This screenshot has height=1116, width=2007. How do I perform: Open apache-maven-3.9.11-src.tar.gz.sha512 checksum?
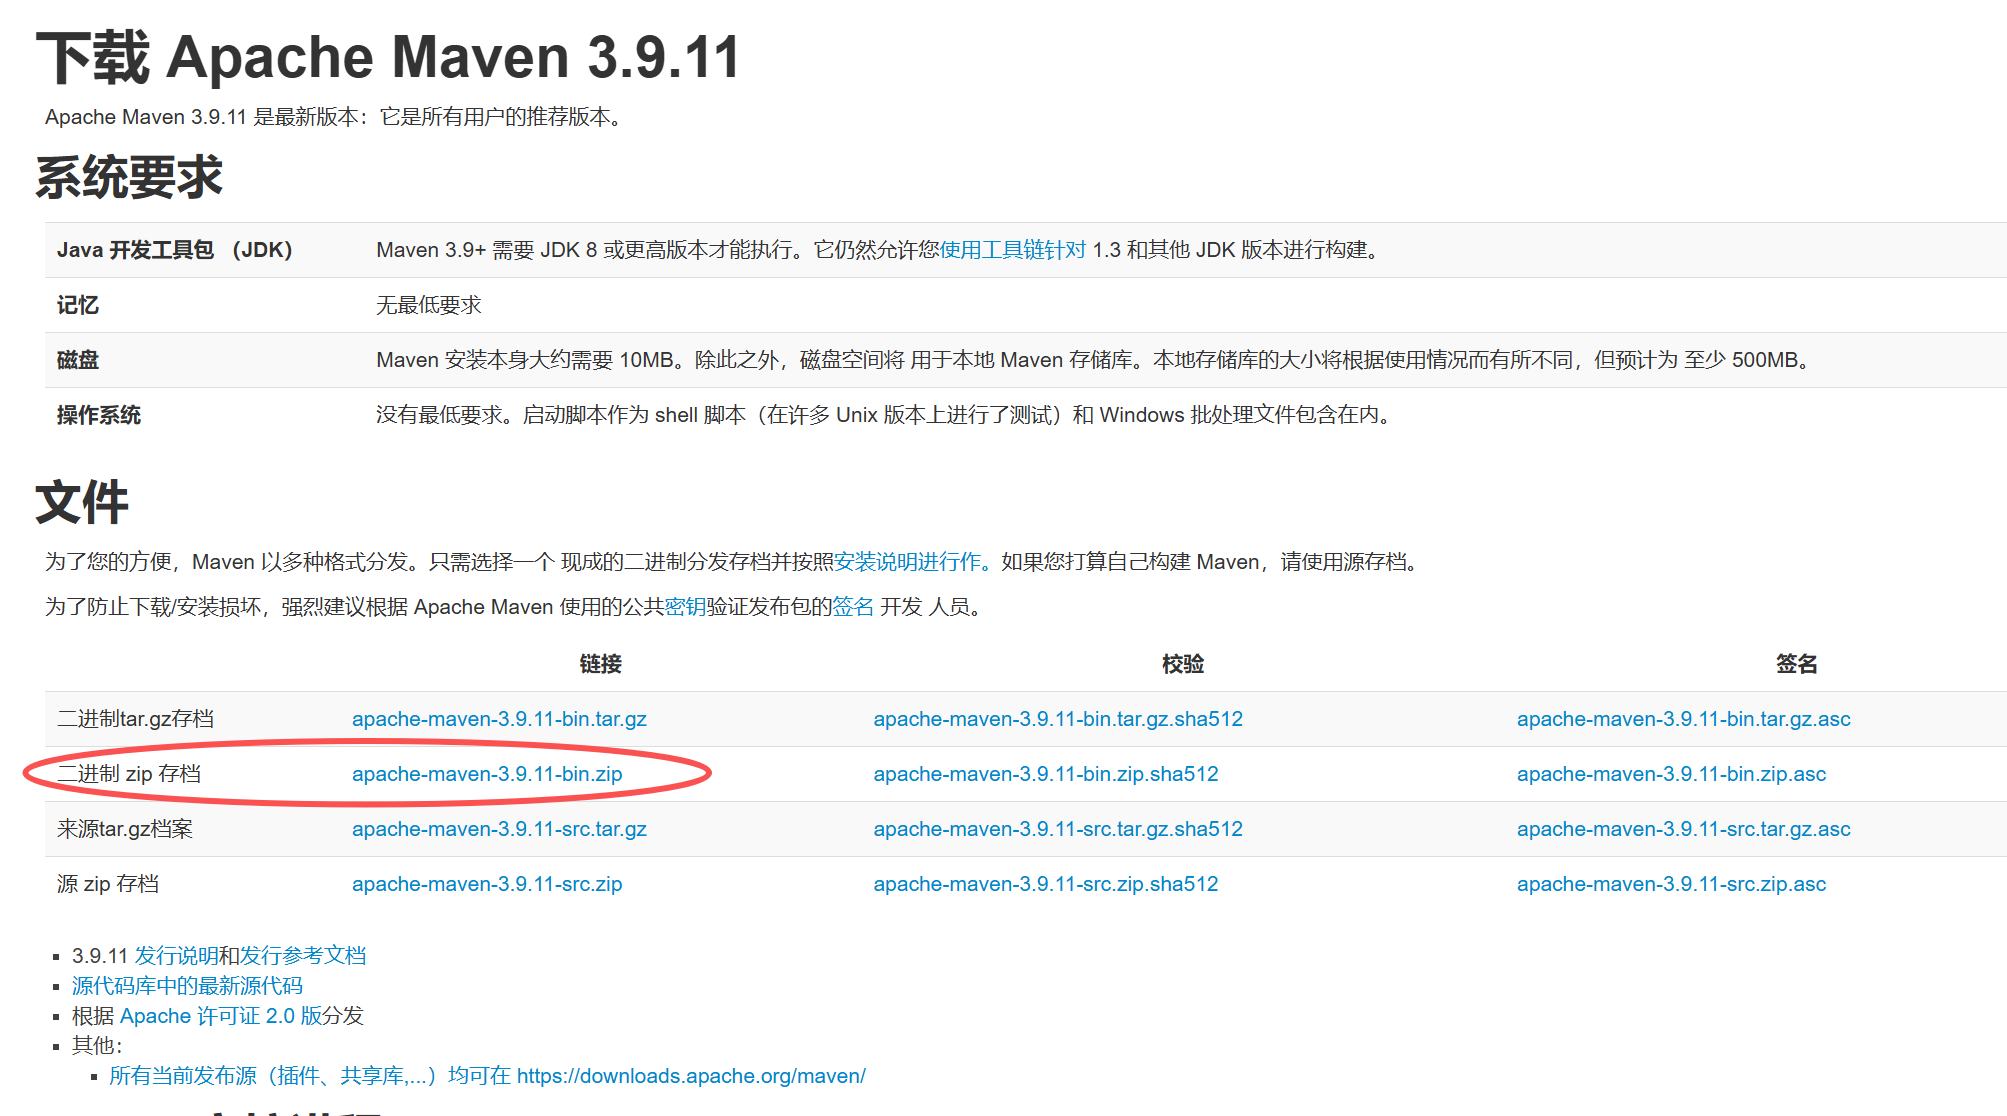point(1058,829)
